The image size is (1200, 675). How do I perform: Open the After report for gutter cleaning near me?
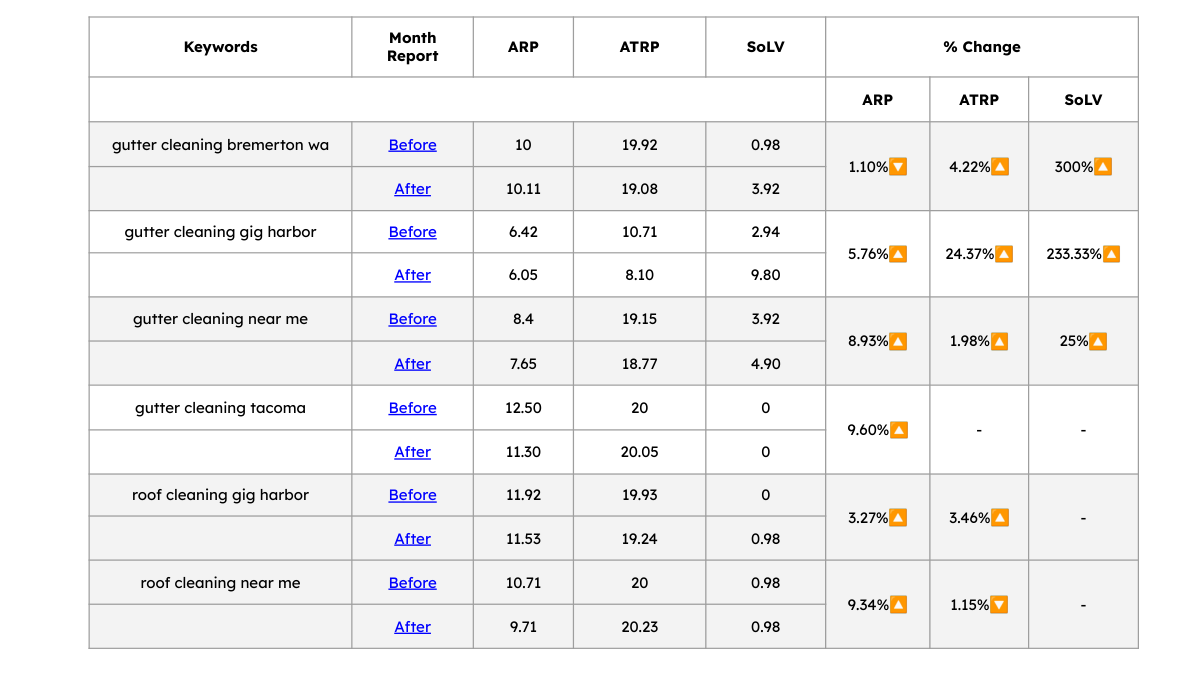tap(412, 364)
